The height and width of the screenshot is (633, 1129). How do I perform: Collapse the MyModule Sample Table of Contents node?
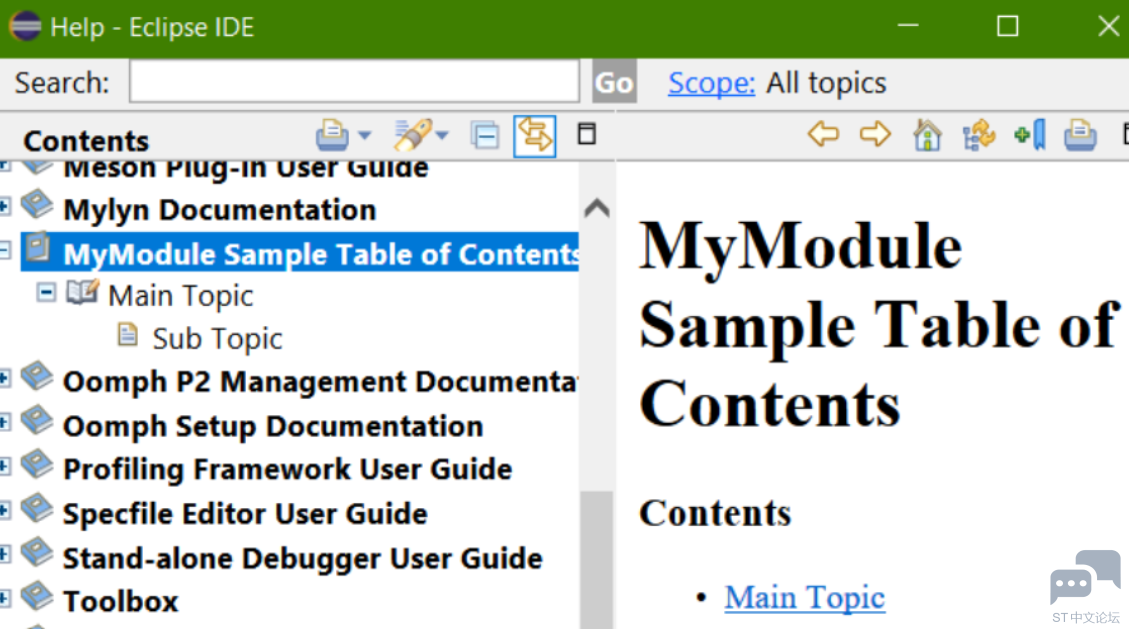[4, 250]
